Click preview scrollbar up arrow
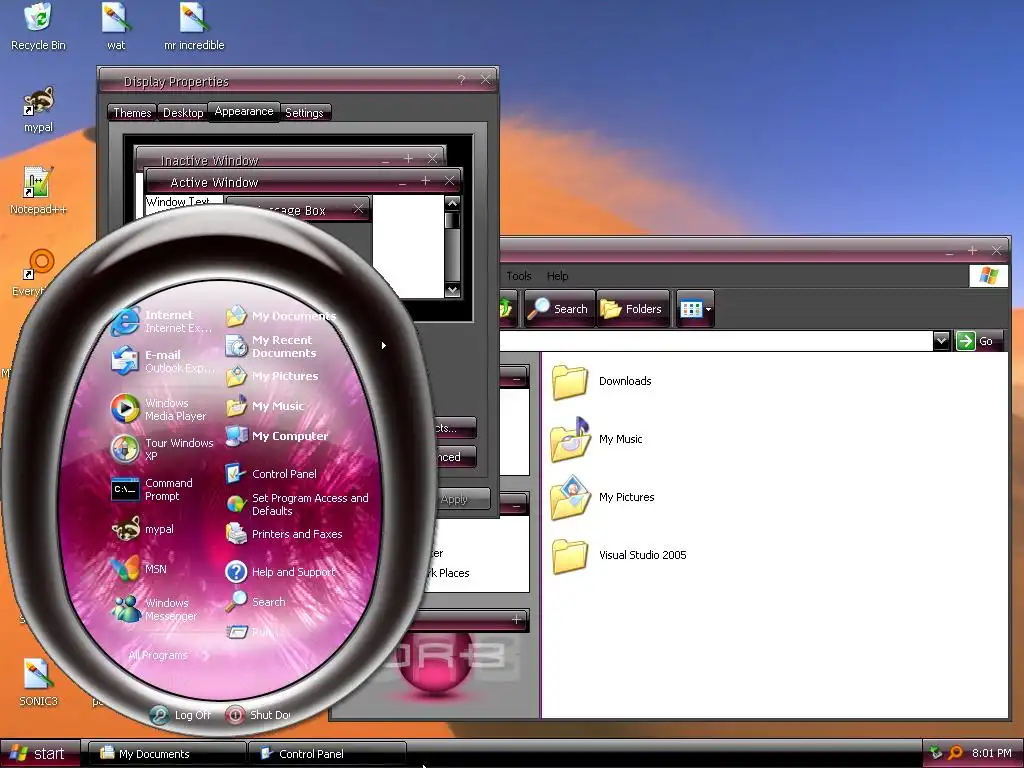Image resolution: width=1024 pixels, height=768 pixels. (x=452, y=203)
